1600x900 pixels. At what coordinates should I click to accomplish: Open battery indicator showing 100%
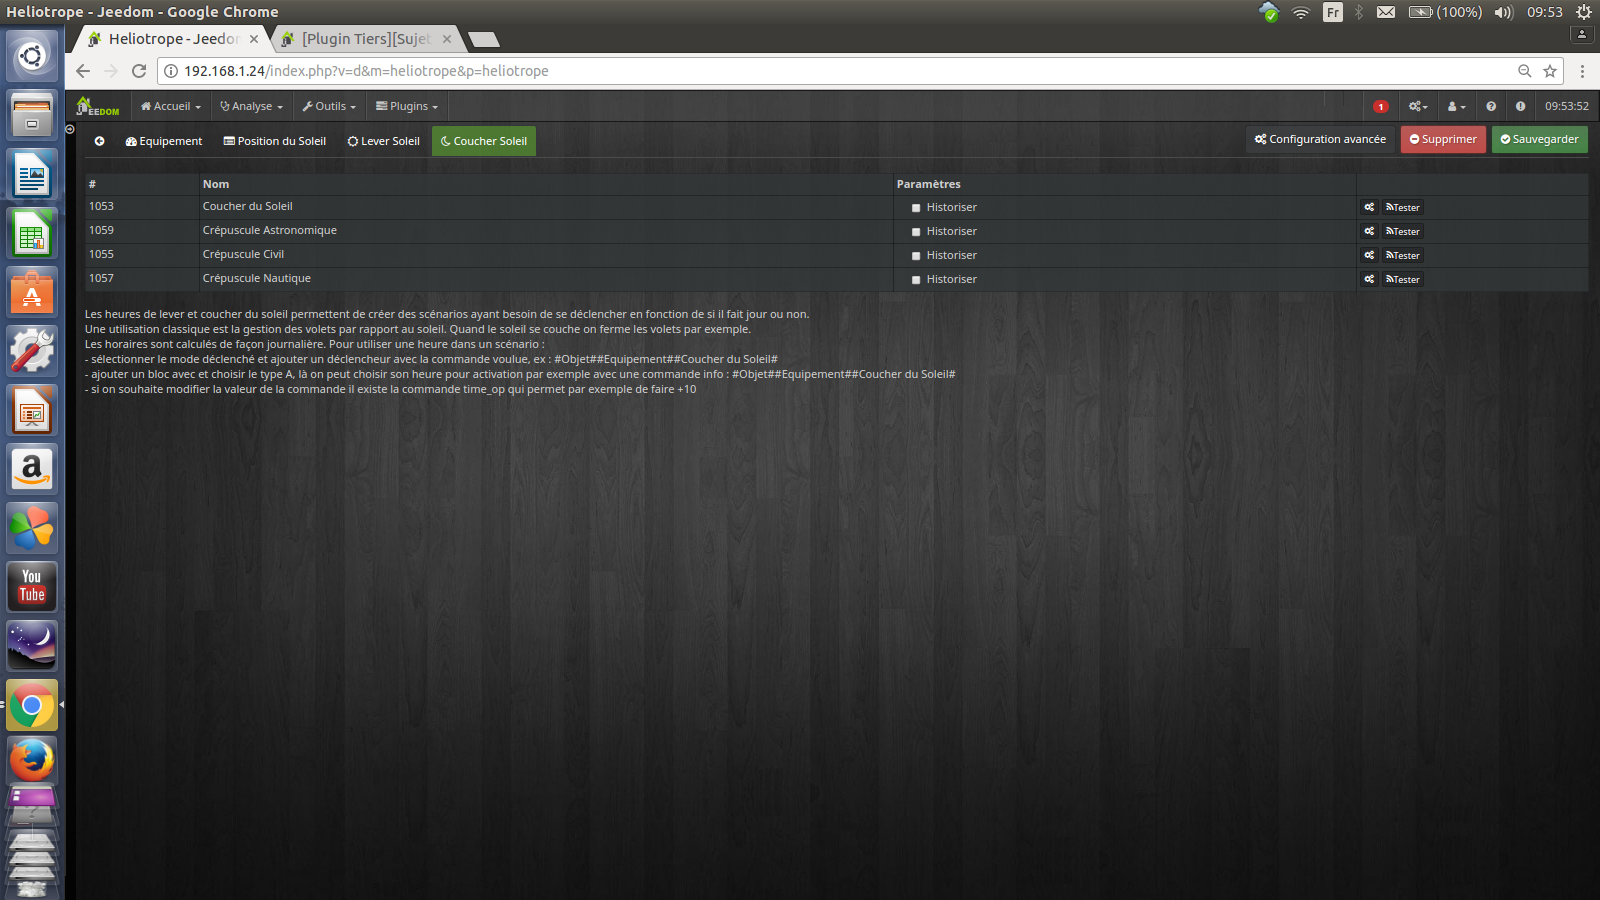coord(1445,12)
